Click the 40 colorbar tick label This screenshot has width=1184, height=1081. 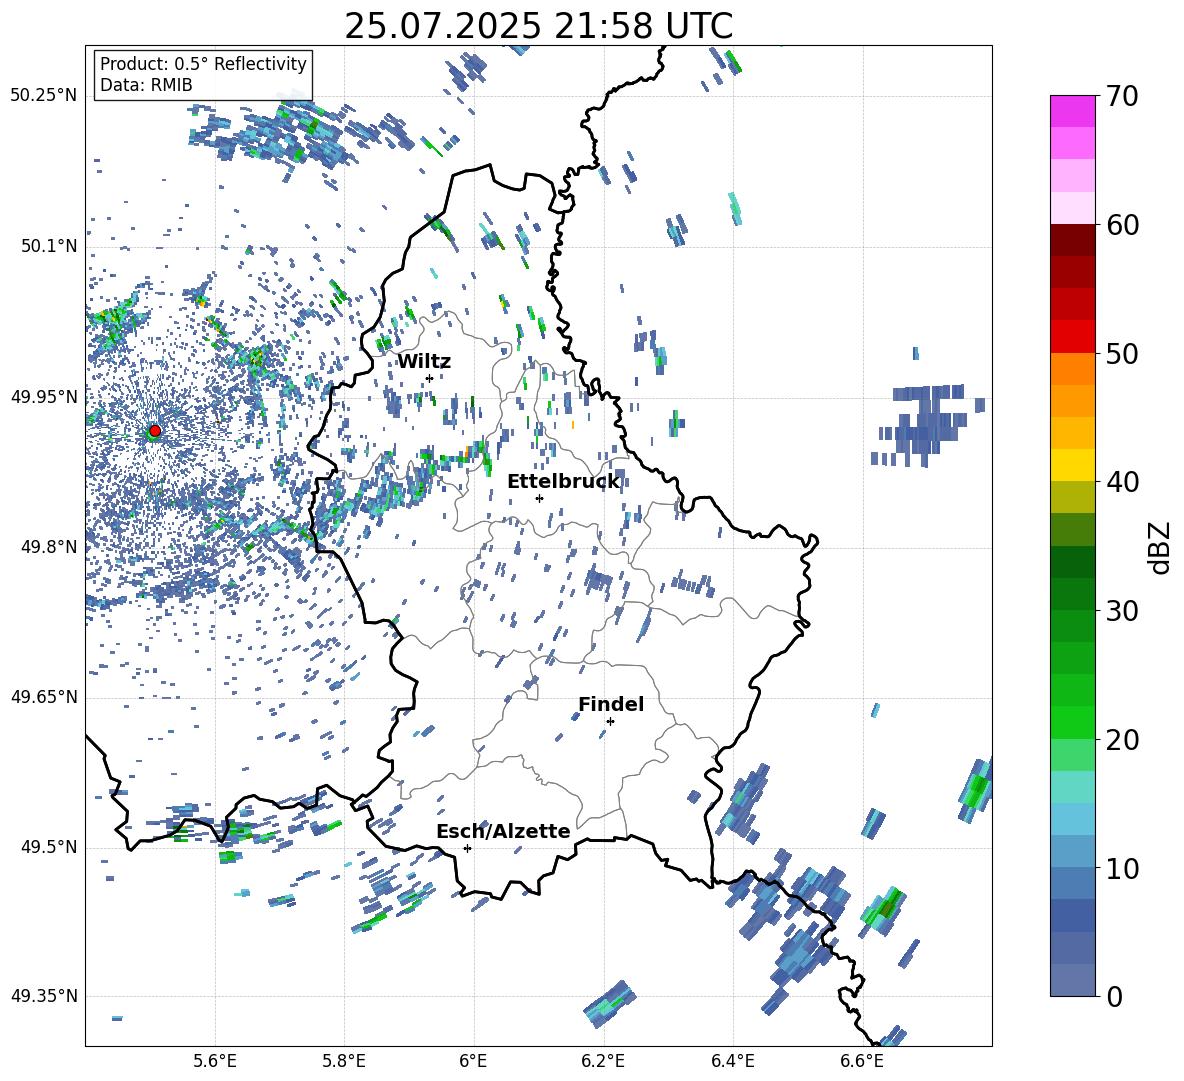(1121, 482)
